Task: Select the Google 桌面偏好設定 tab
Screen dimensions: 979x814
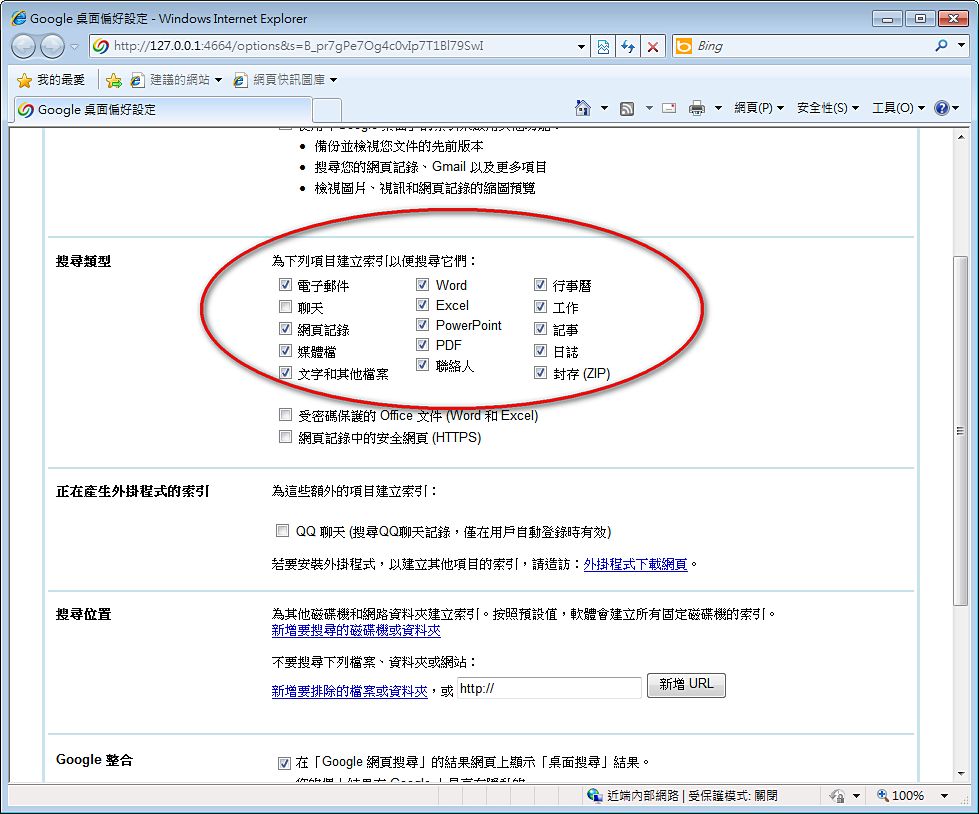Action: (x=164, y=110)
